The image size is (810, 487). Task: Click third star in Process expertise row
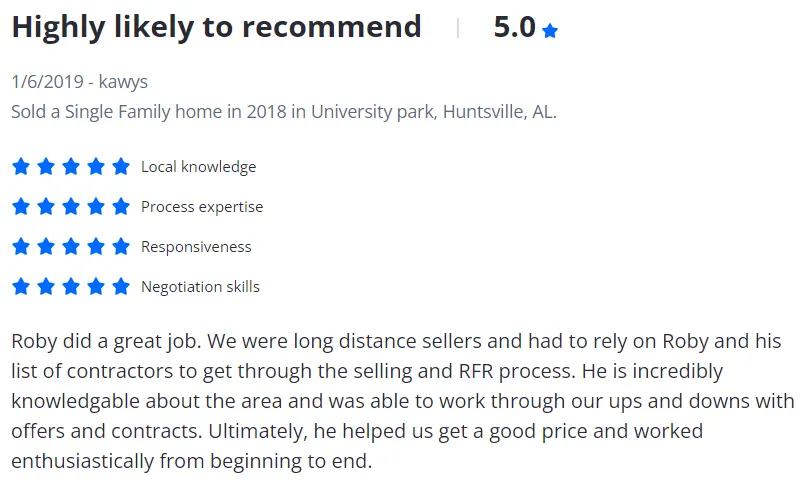[x=71, y=207]
